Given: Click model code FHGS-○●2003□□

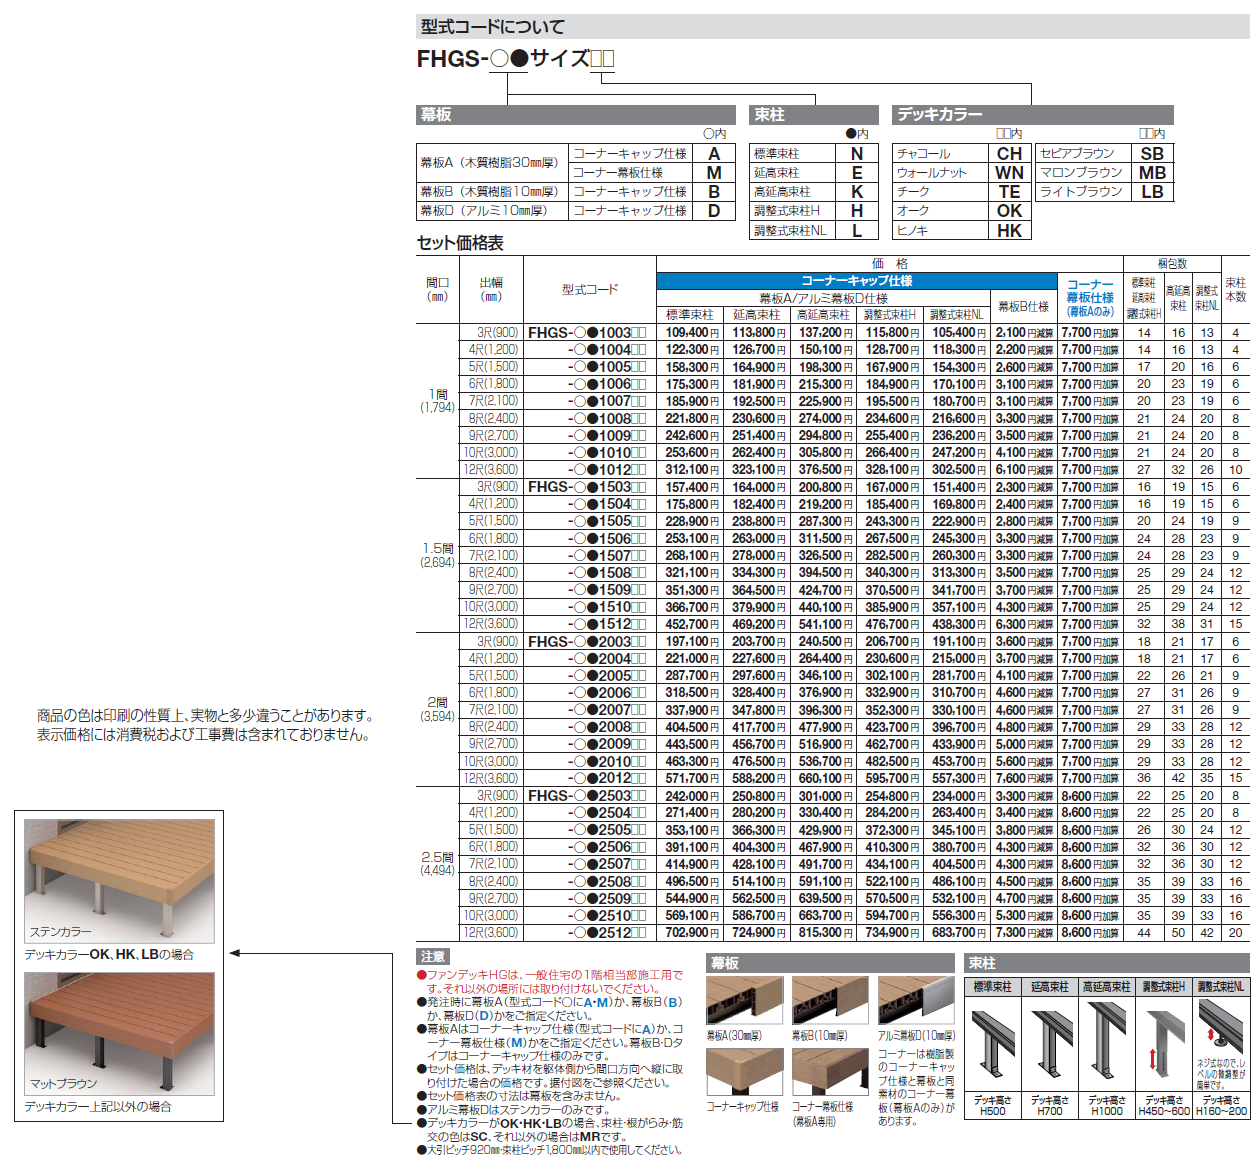Looking at the screenshot, I should click(x=587, y=642).
